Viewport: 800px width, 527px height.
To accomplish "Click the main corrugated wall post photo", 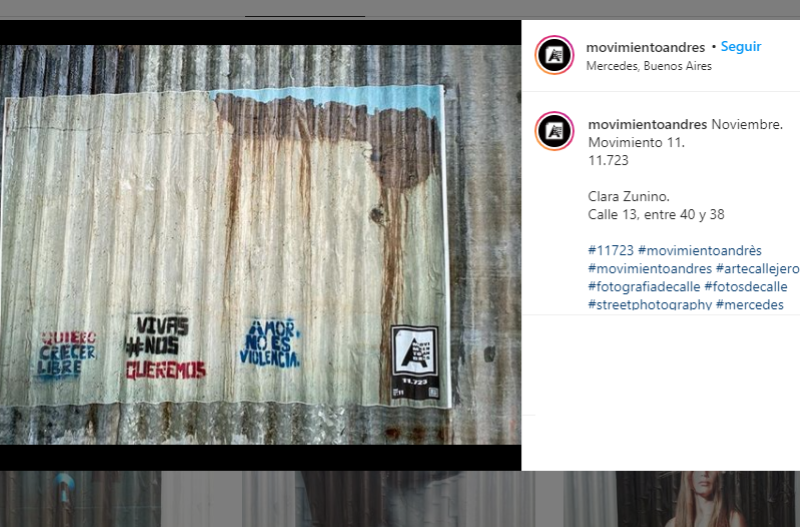I will pyautogui.click(x=260, y=245).
